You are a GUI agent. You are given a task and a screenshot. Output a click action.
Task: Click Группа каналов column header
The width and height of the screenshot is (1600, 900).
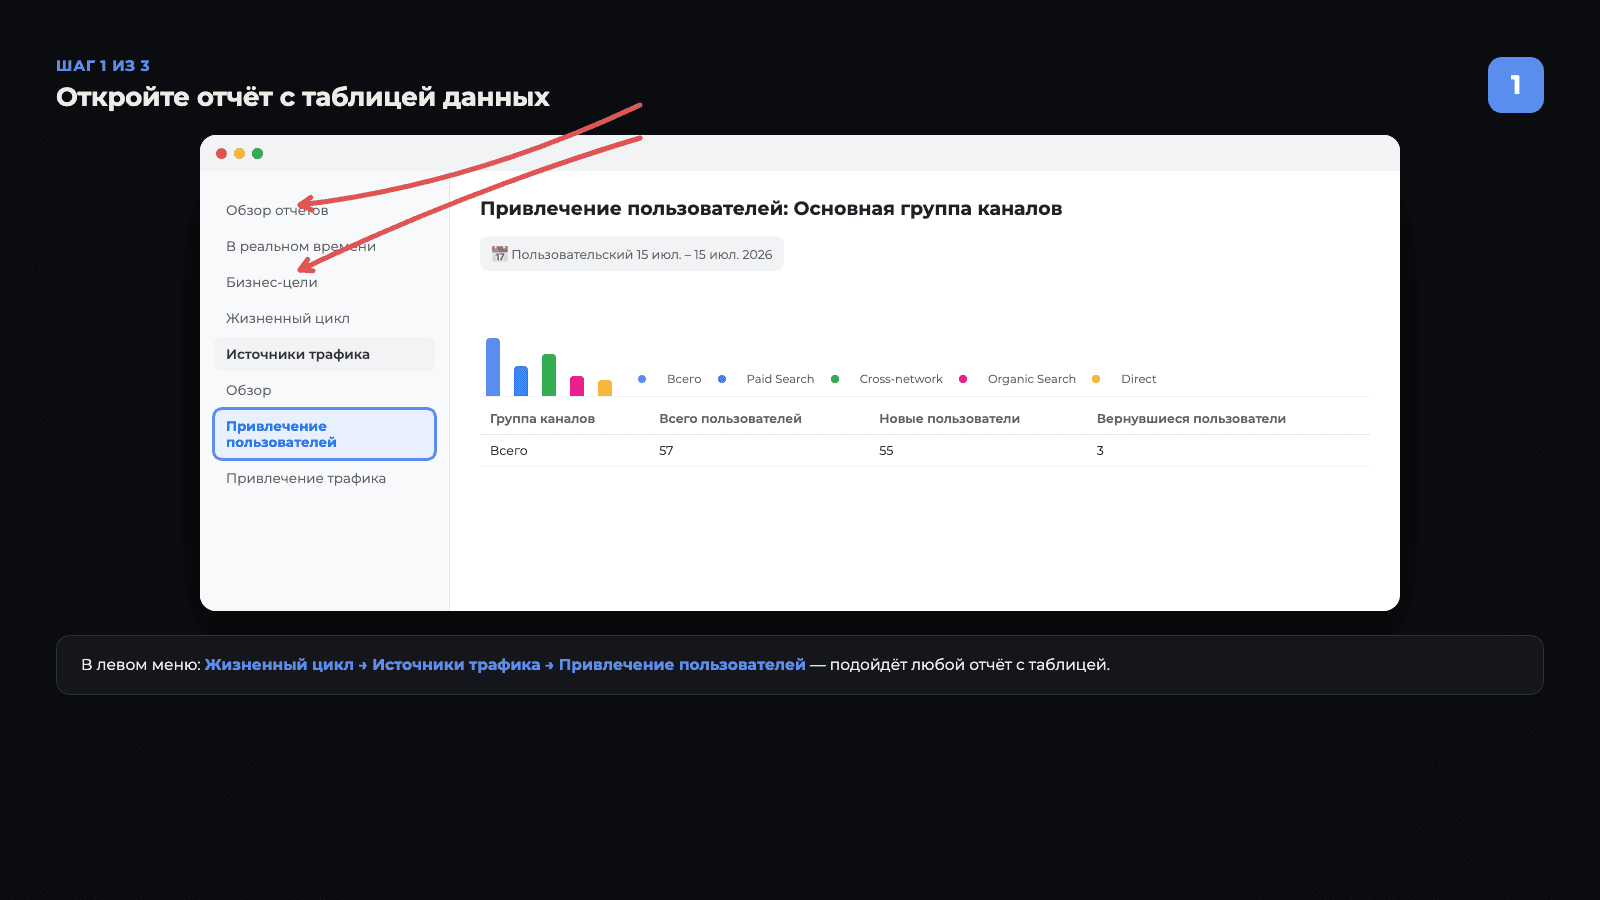(542, 419)
